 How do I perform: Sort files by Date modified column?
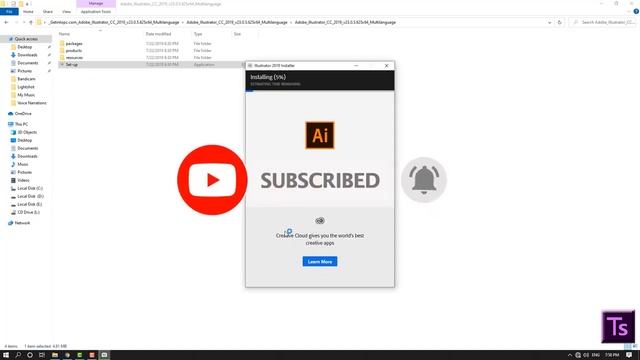[158, 34]
